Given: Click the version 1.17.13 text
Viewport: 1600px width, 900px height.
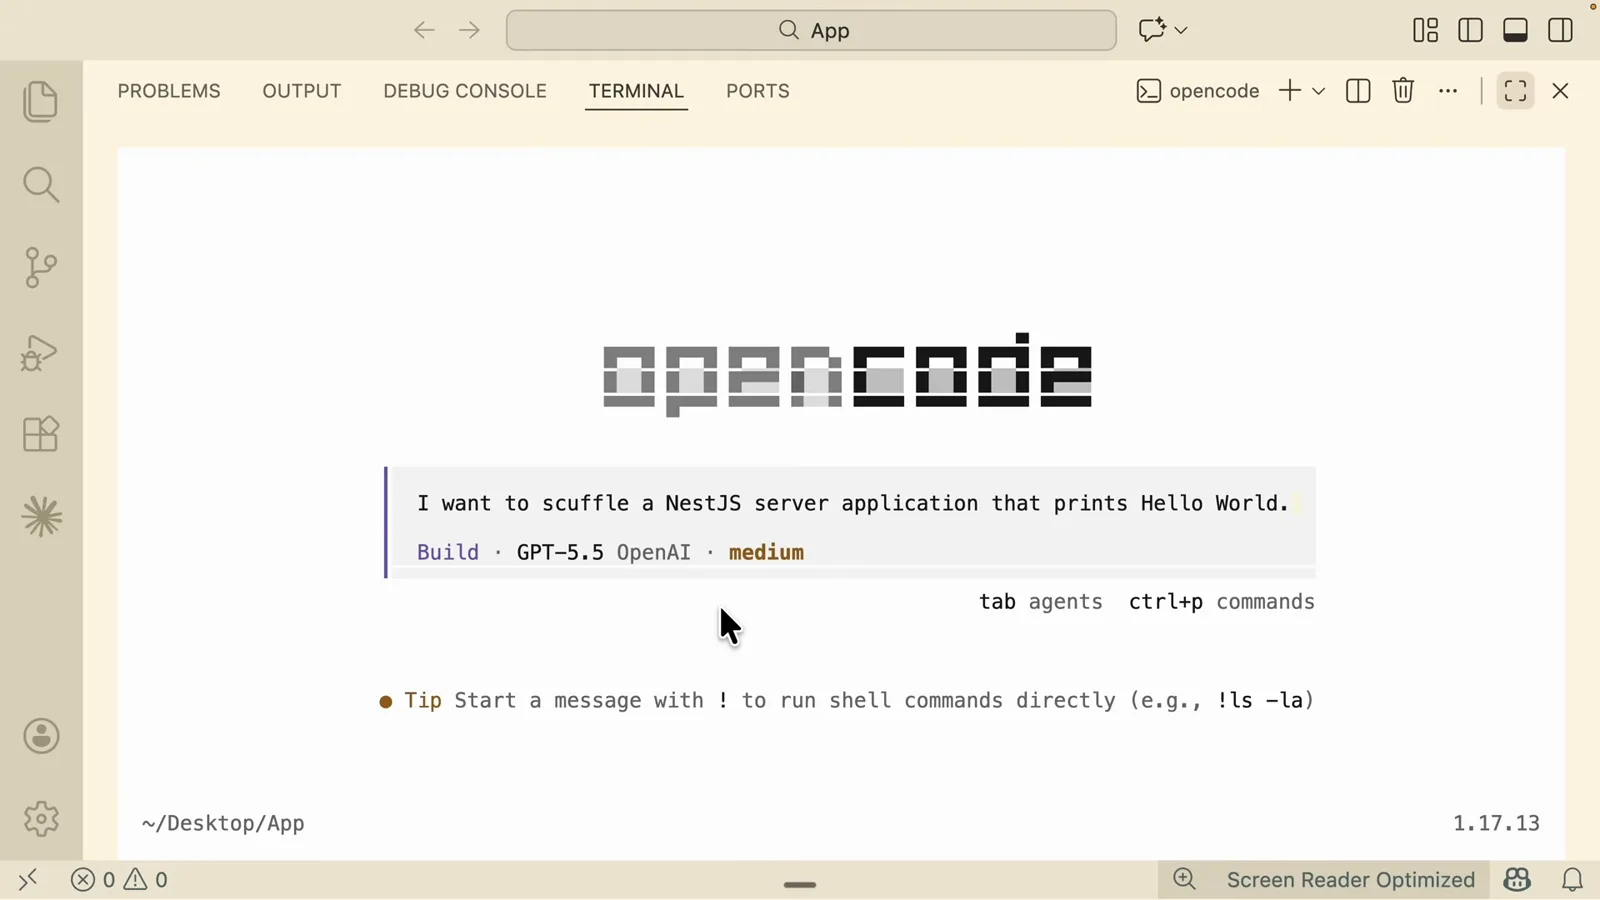Looking at the screenshot, I should point(1496,824).
